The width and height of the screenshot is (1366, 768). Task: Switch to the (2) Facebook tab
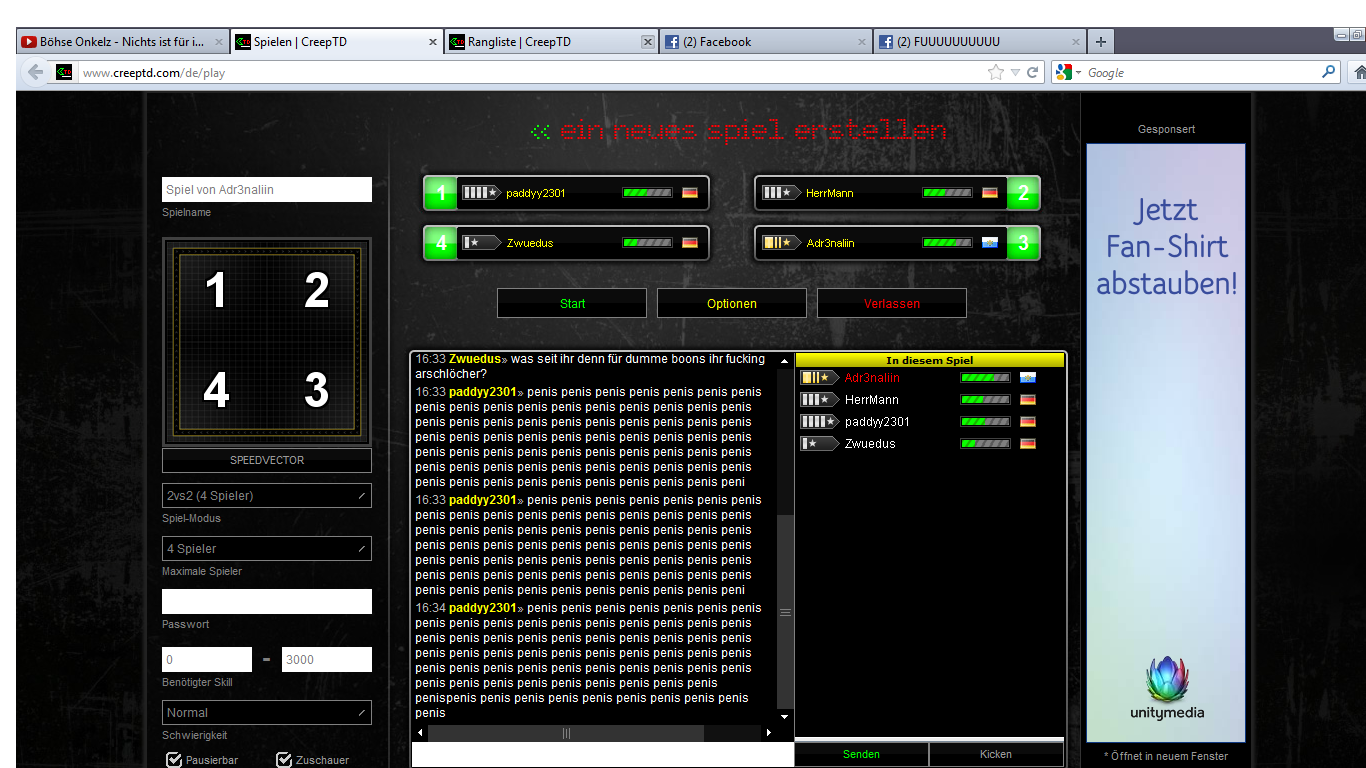pyautogui.click(x=765, y=42)
